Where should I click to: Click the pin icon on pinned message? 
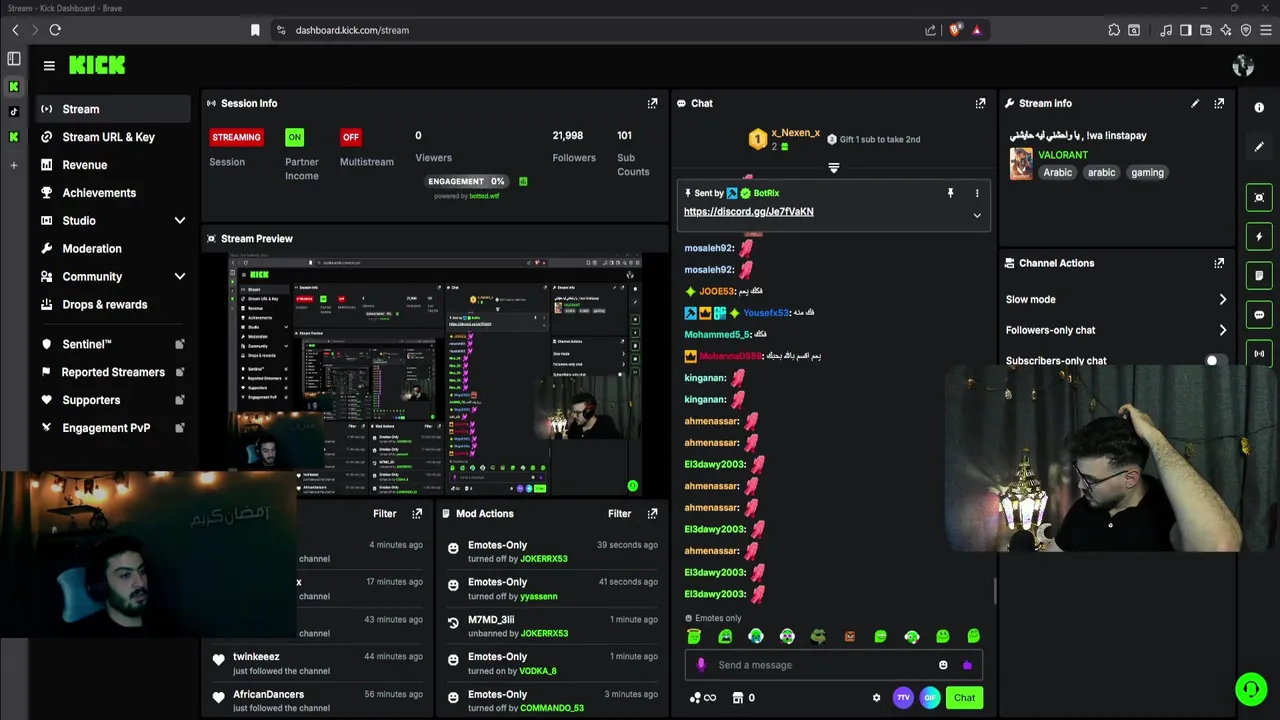coord(950,193)
